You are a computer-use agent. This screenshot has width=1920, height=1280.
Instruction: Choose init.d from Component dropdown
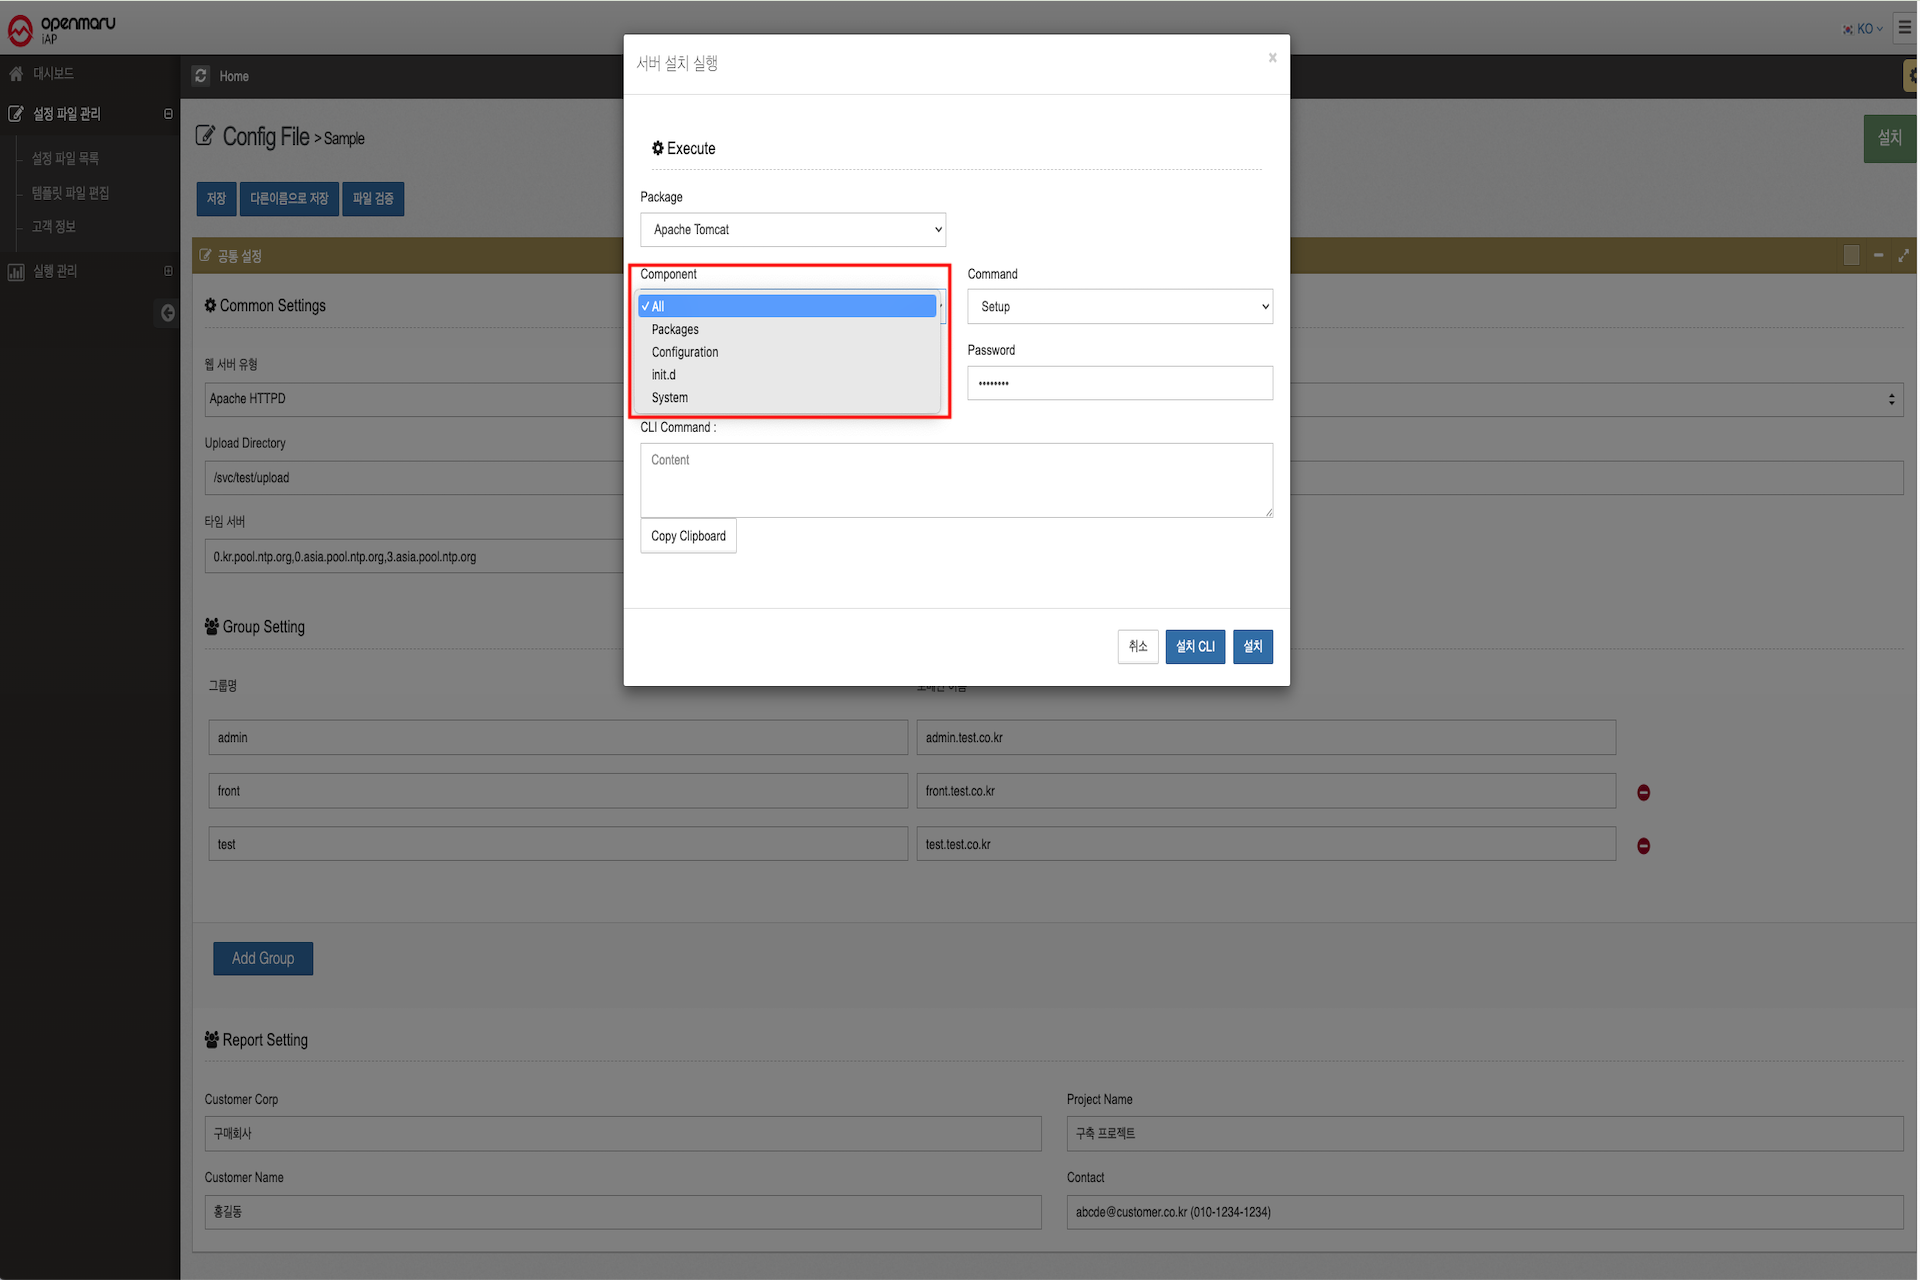(x=663, y=375)
